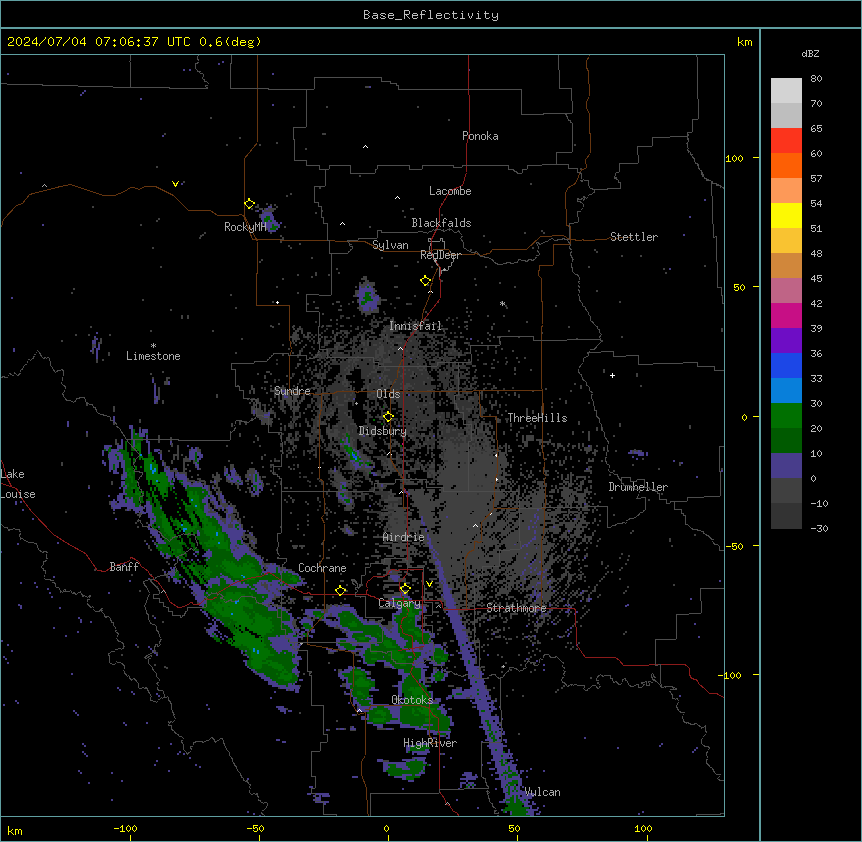Viewport: 862px width, 842px height.
Task: Click the slate purple 0-10 dBZ legend band
Action: click(x=786, y=466)
